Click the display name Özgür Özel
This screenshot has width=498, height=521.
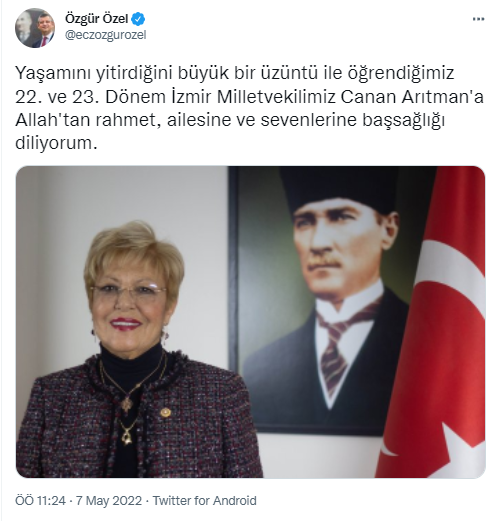tap(96, 19)
